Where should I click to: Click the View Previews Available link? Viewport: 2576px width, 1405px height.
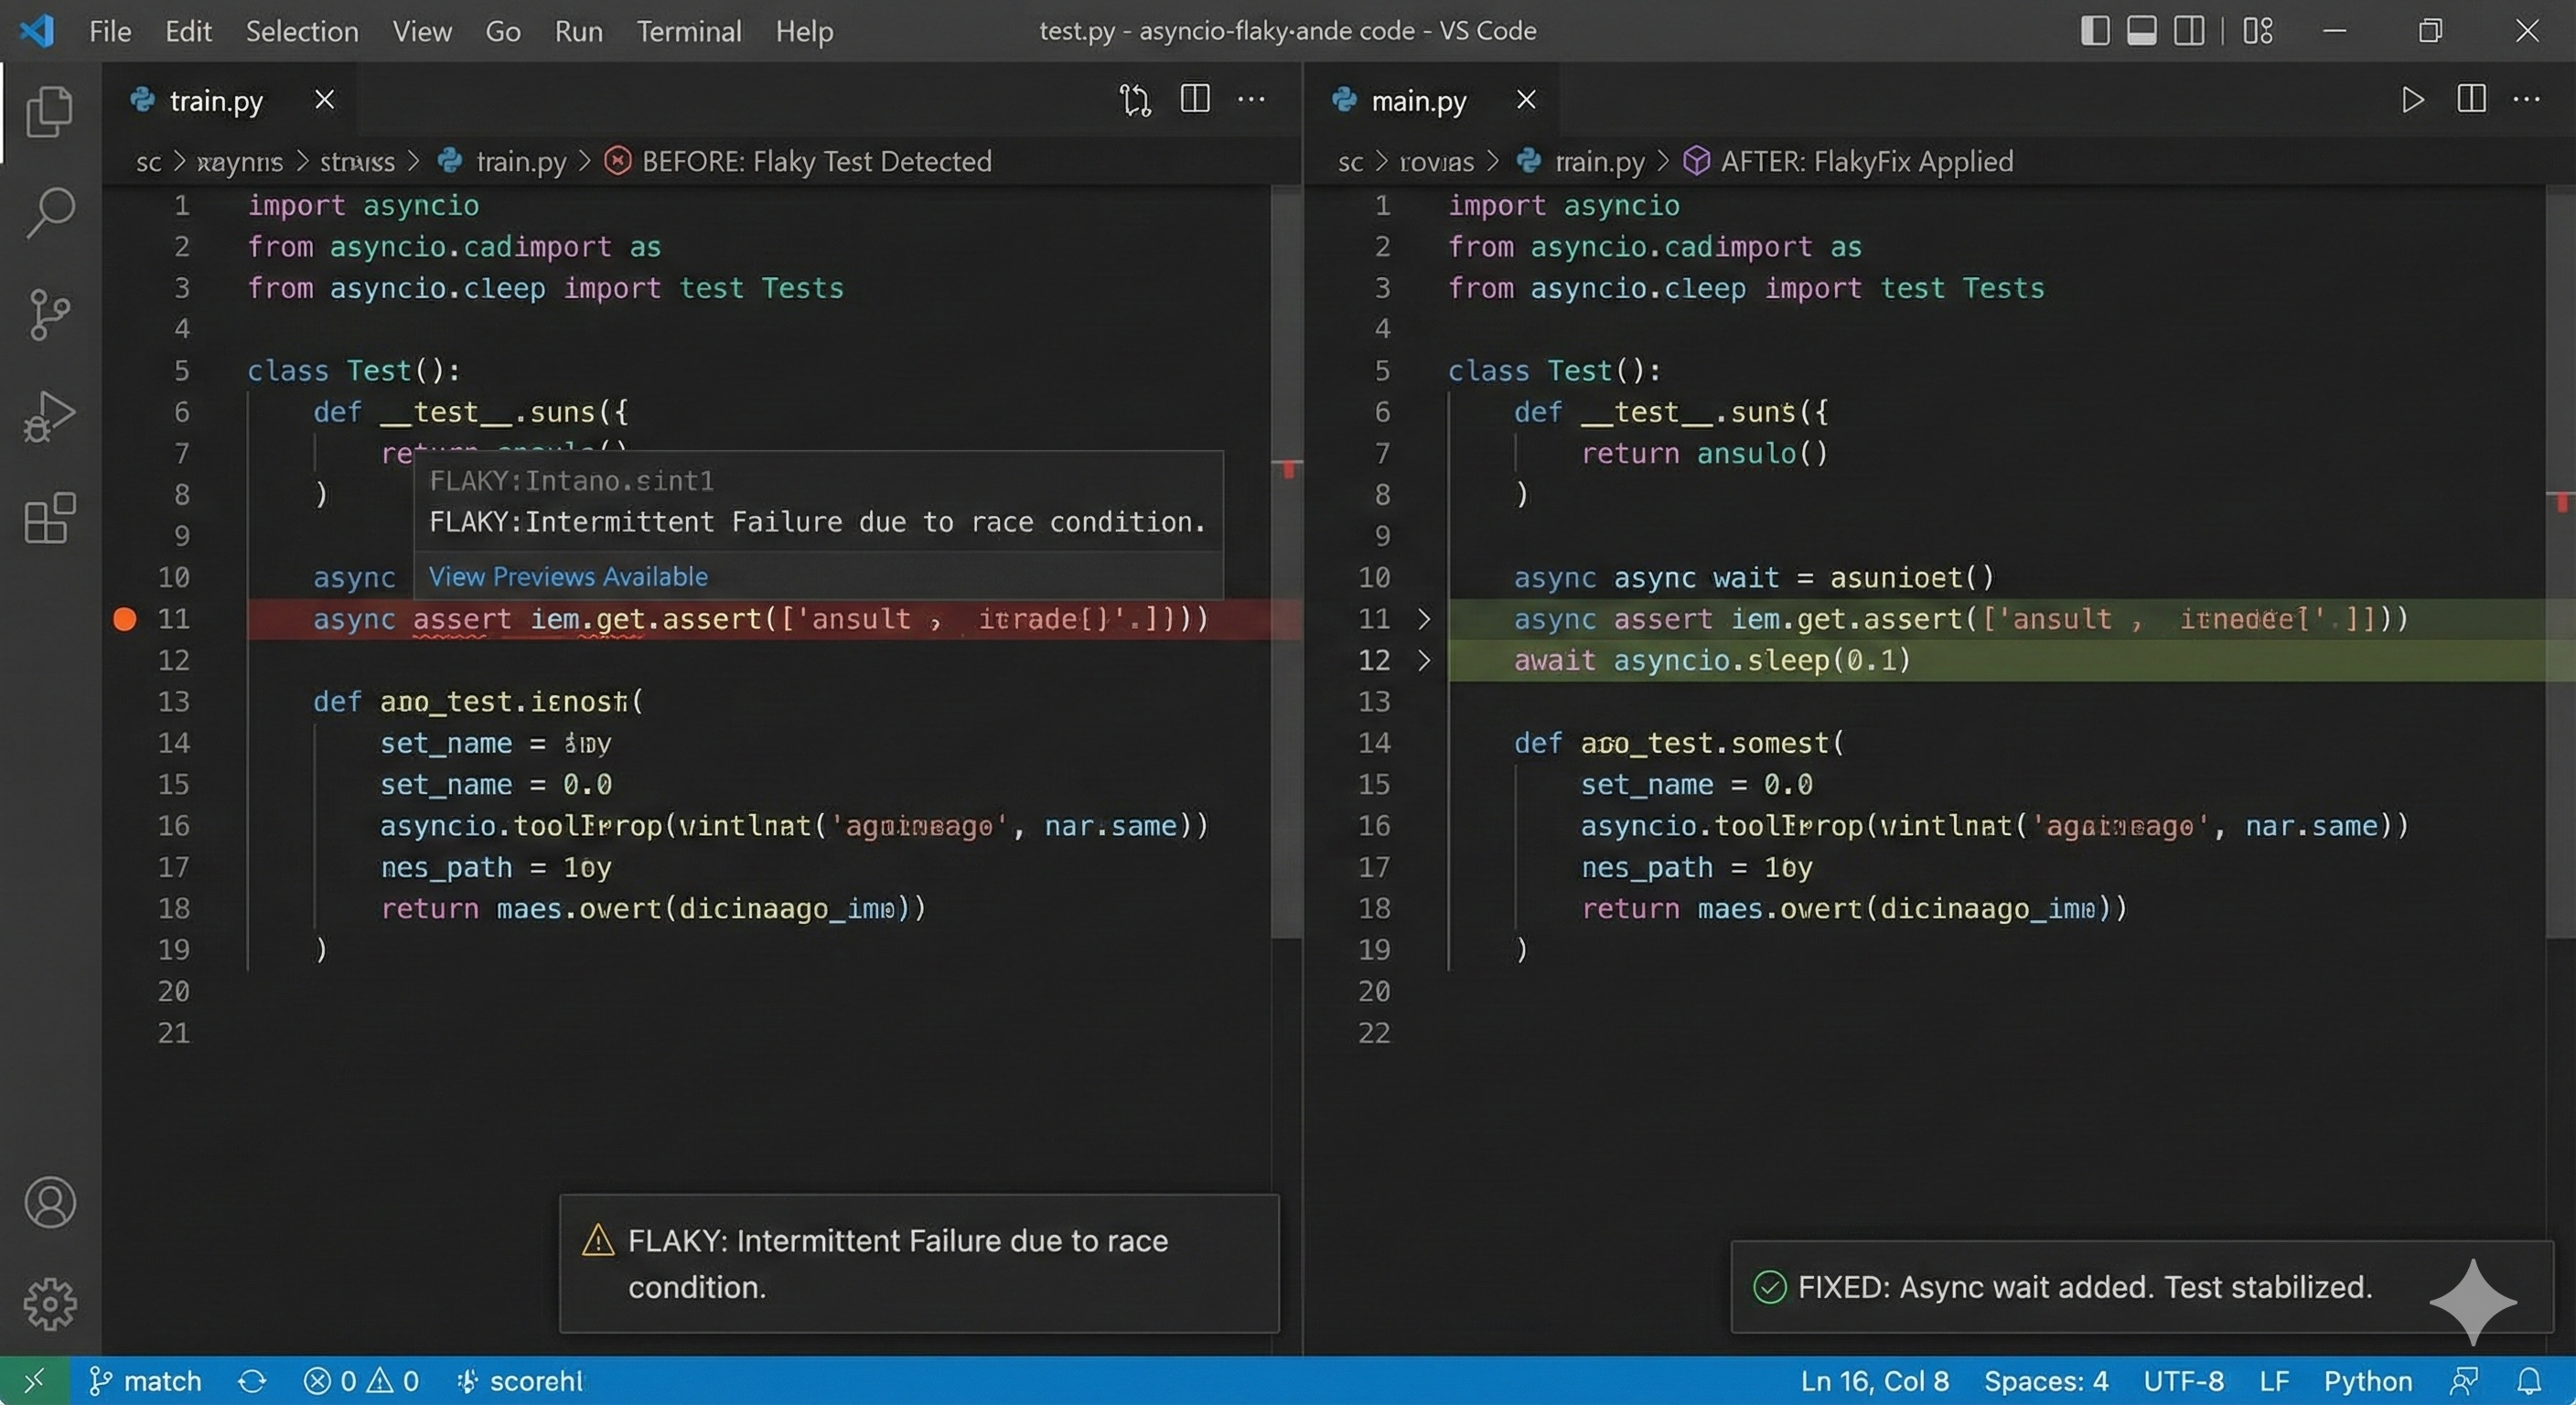pos(568,577)
